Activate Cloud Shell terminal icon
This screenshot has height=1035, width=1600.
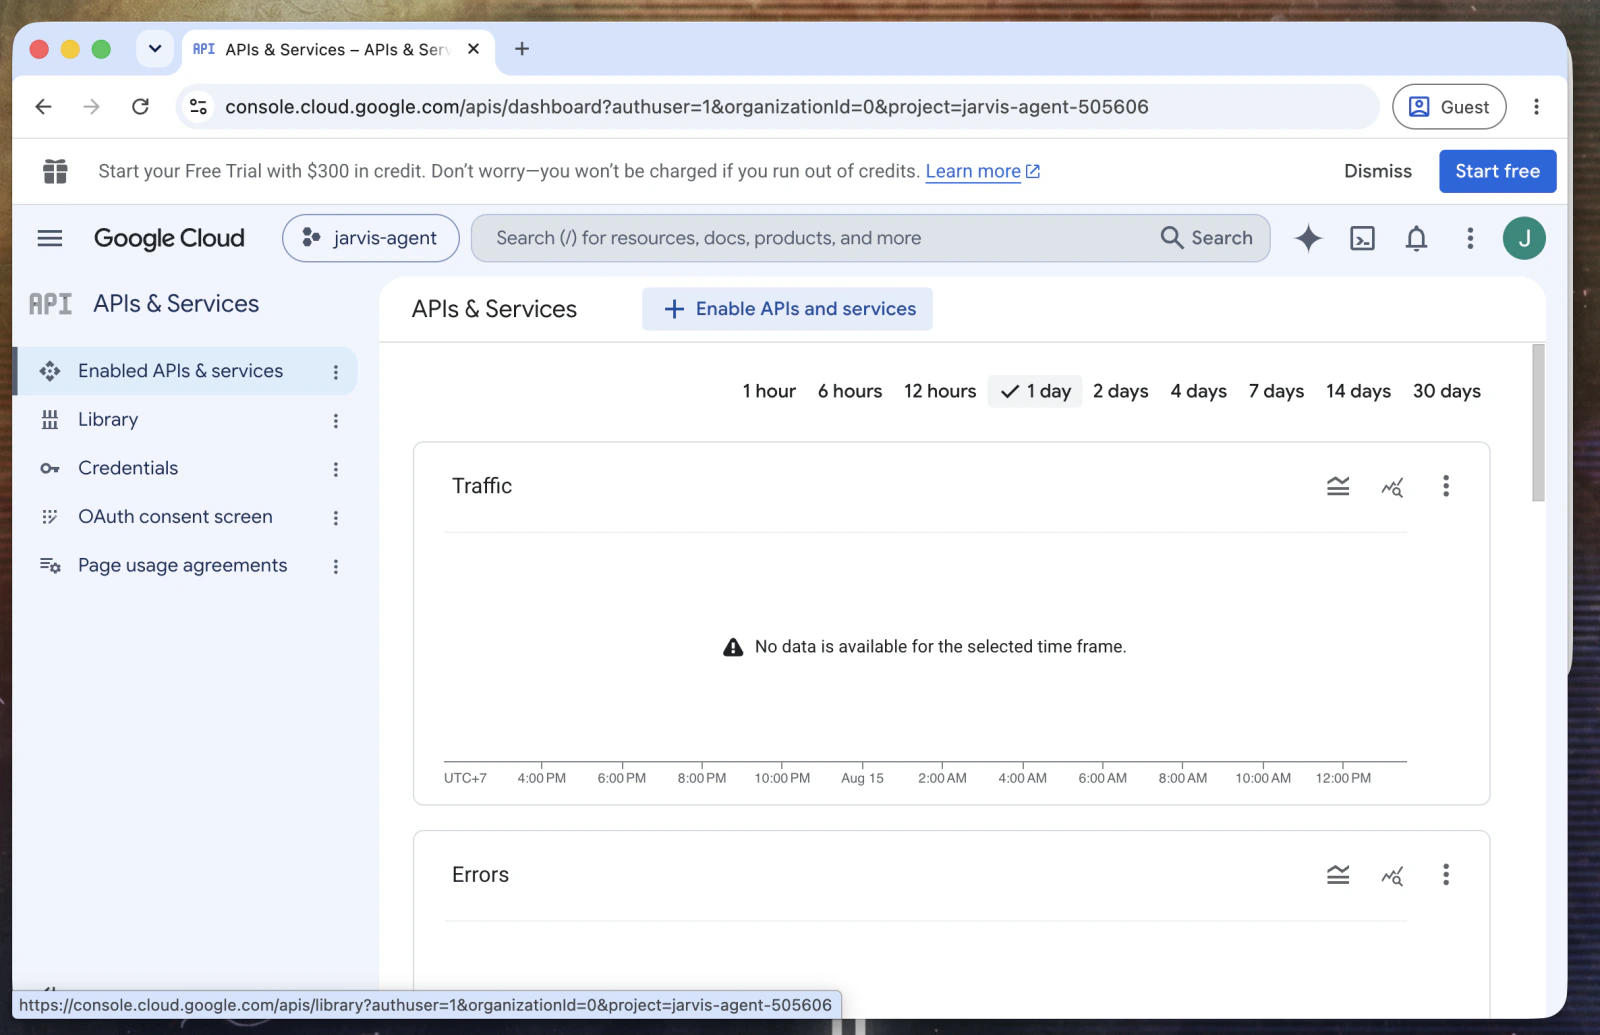(x=1362, y=238)
